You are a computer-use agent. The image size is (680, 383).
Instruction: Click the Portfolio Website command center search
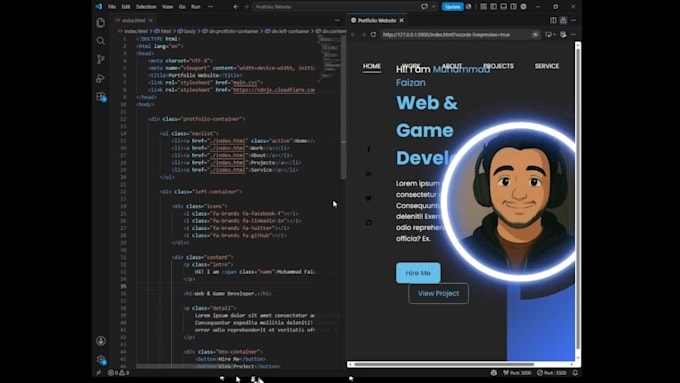pos(334,7)
